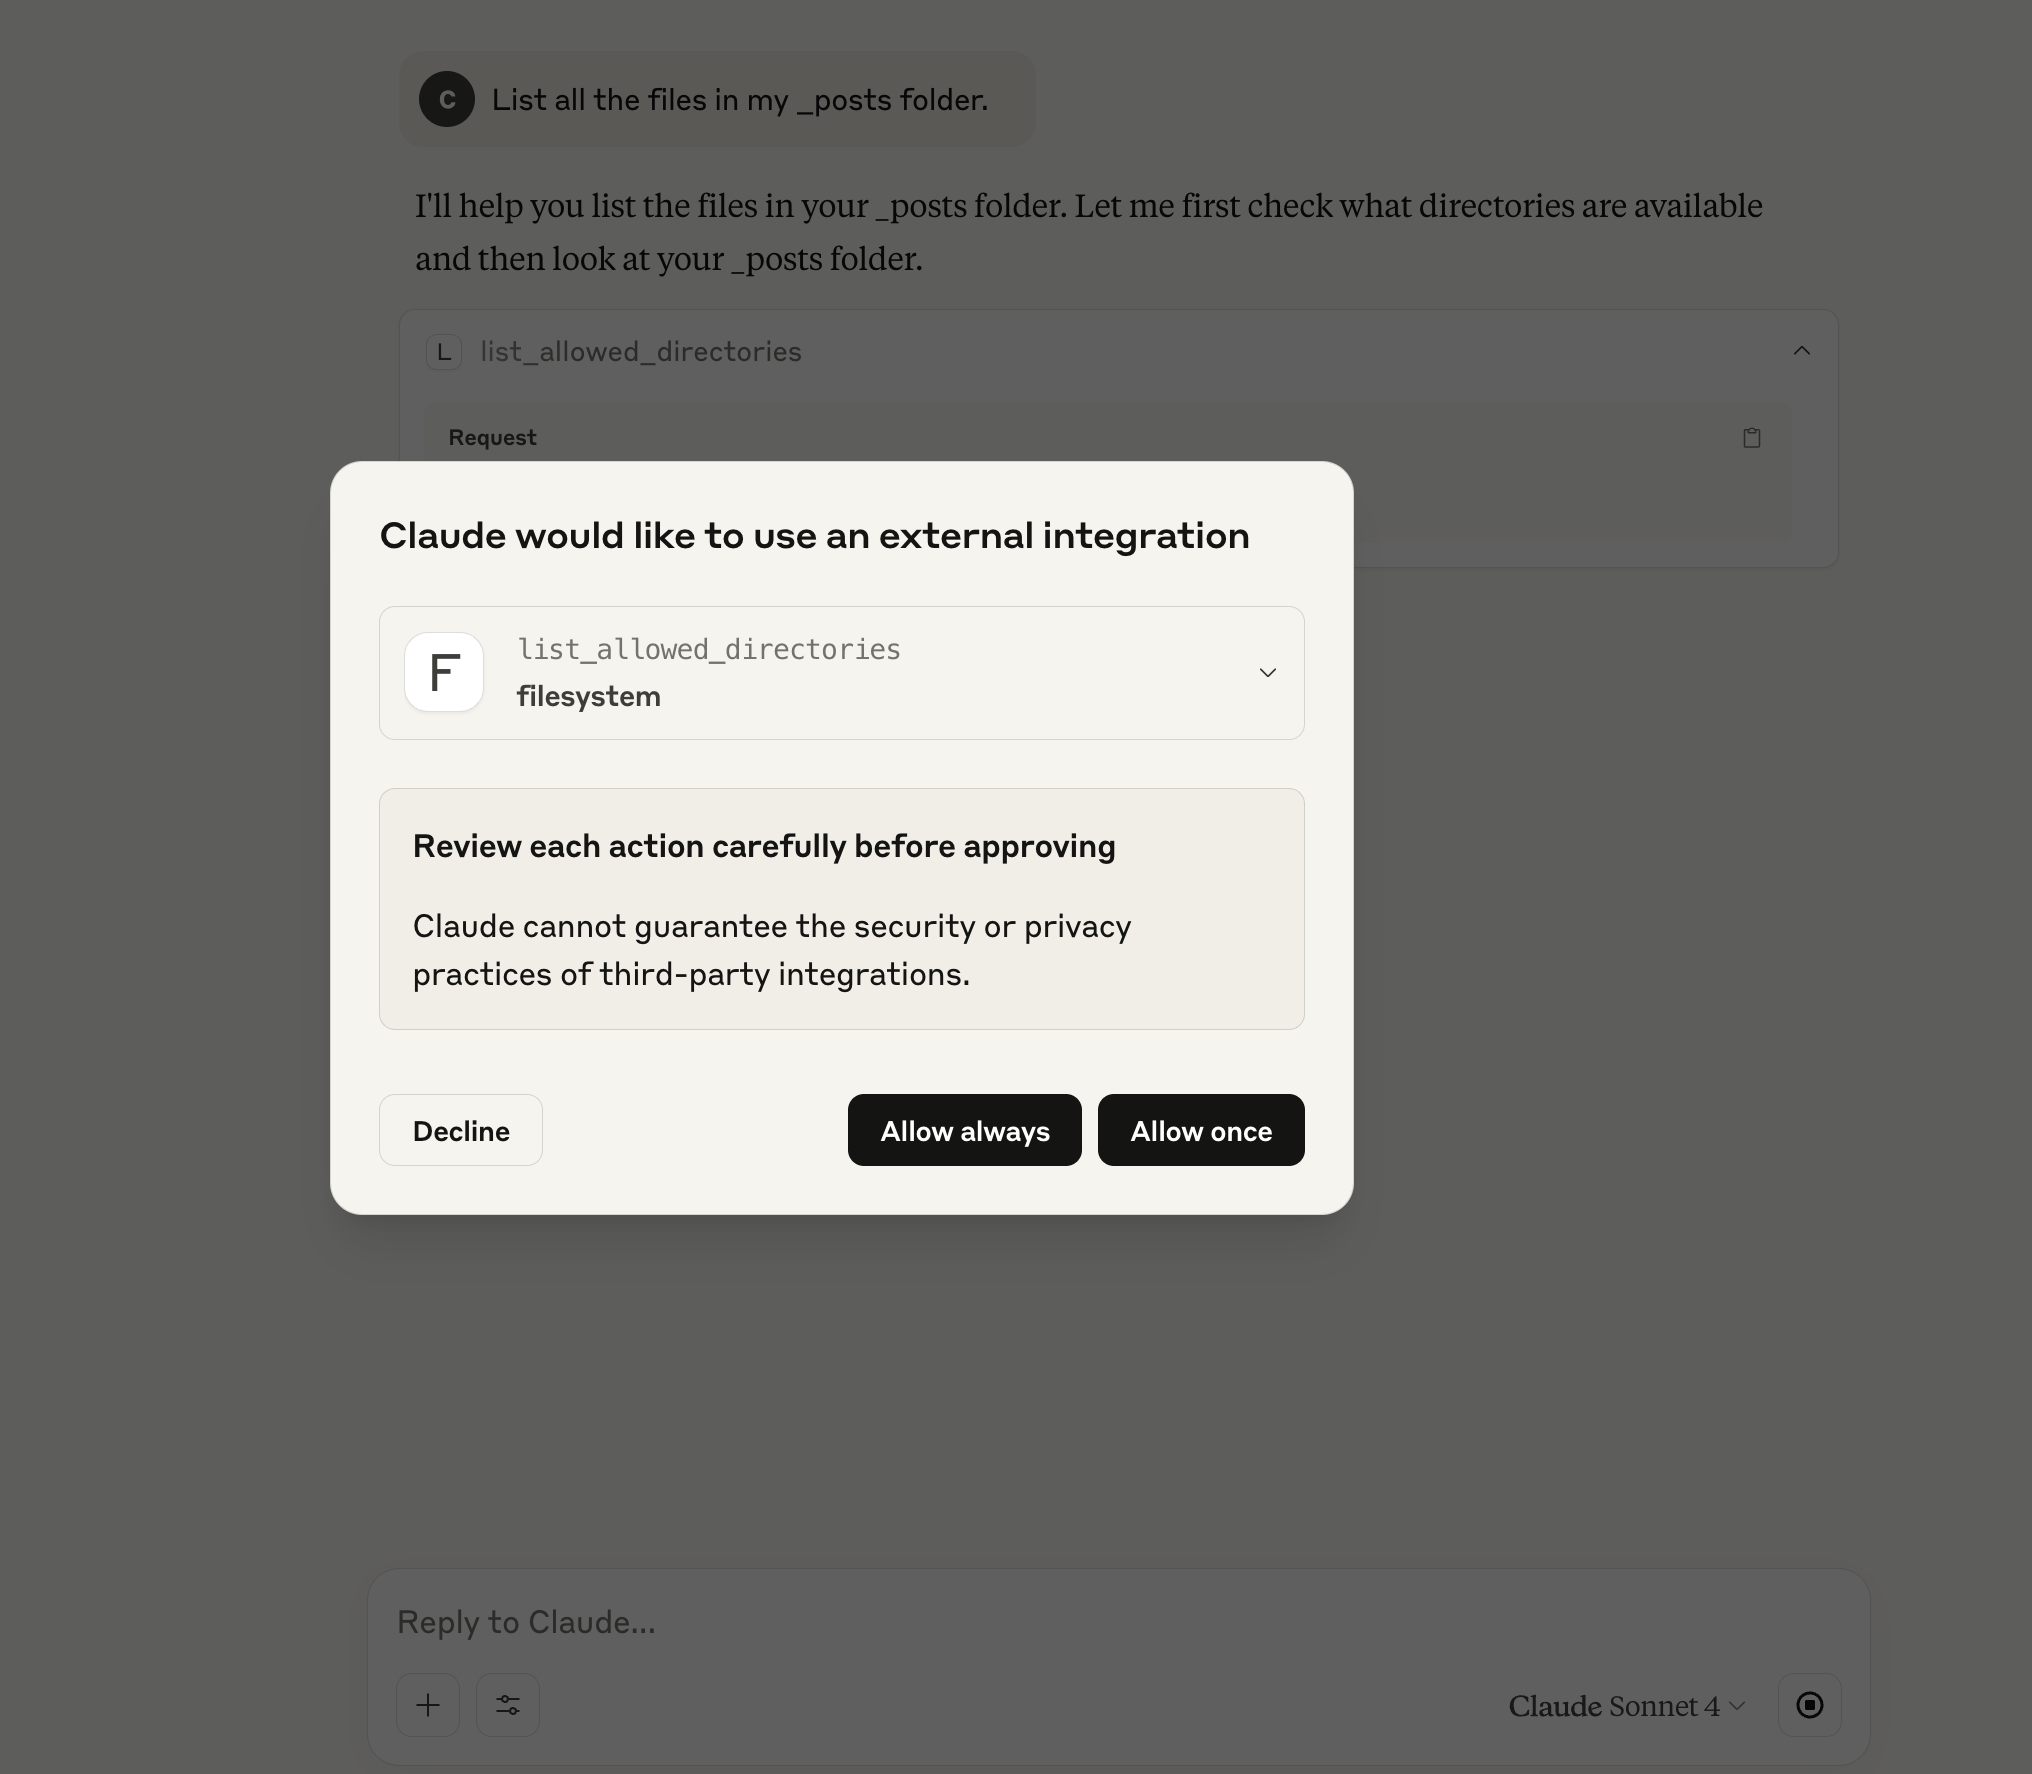Stop the response with stop button
Screen dimensions: 2032x1774
pyautogui.click(x=1809, y=1705)
